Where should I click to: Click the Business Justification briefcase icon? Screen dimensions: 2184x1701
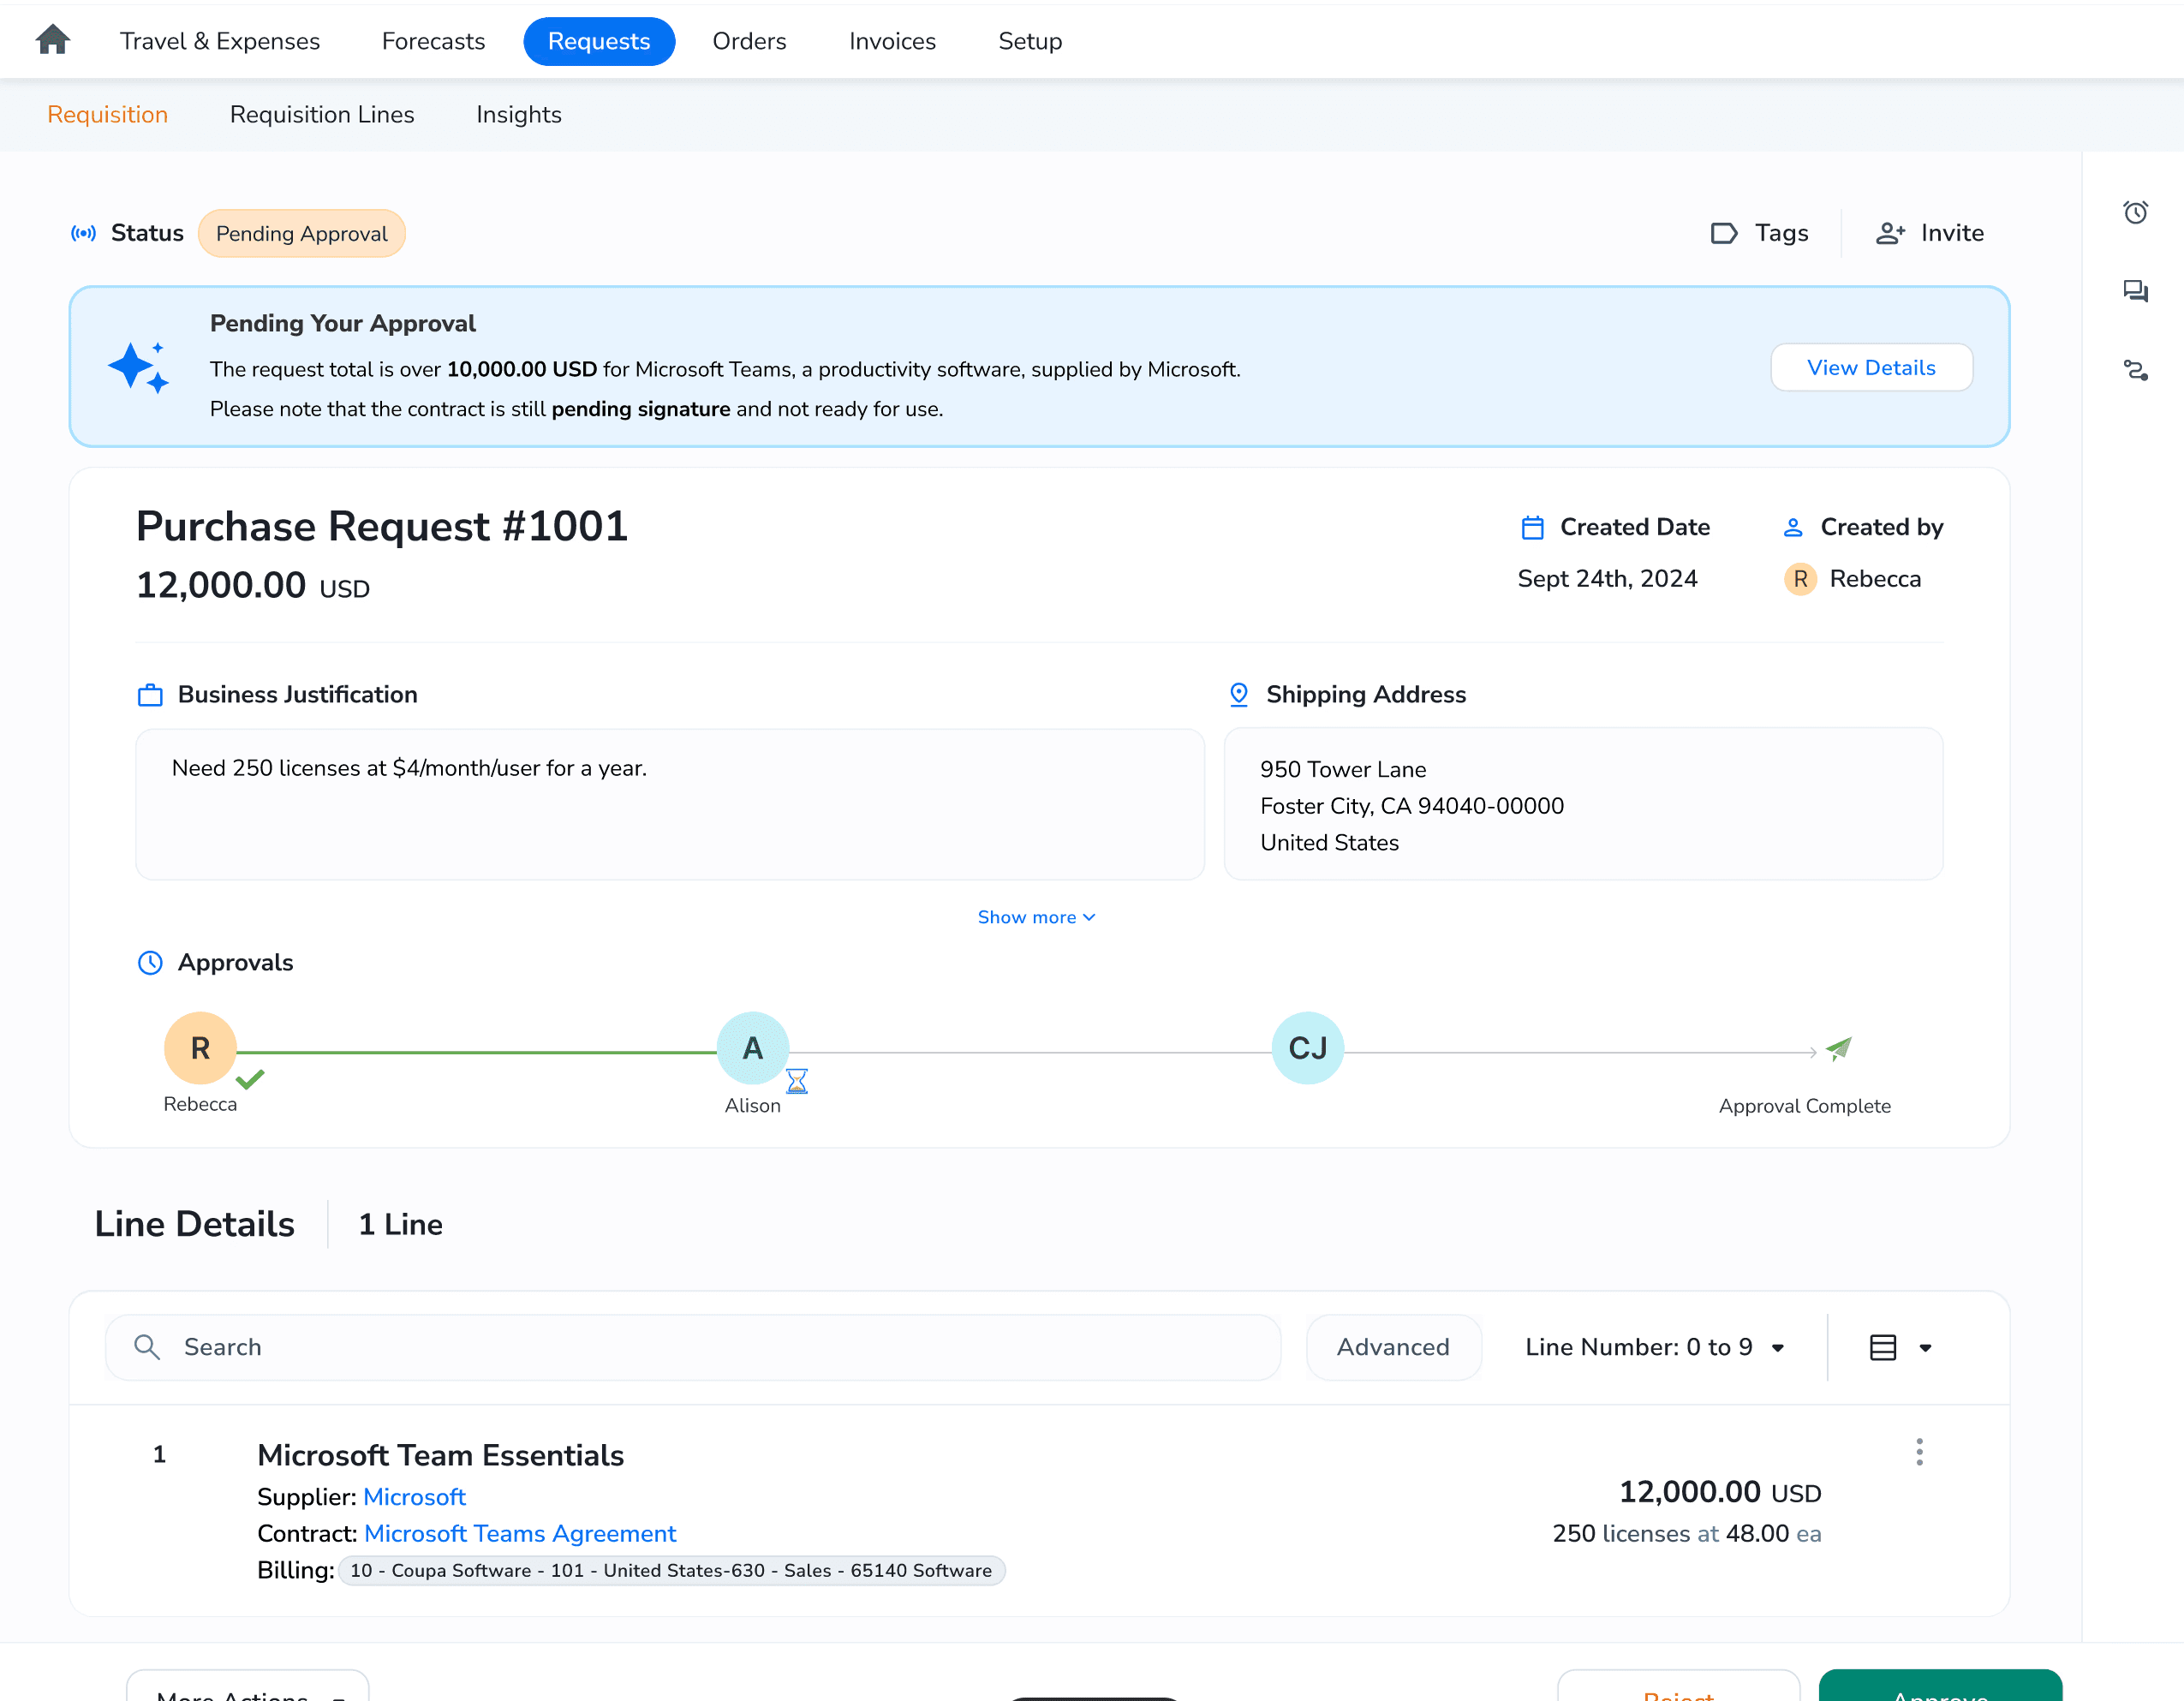click(150, 695)
